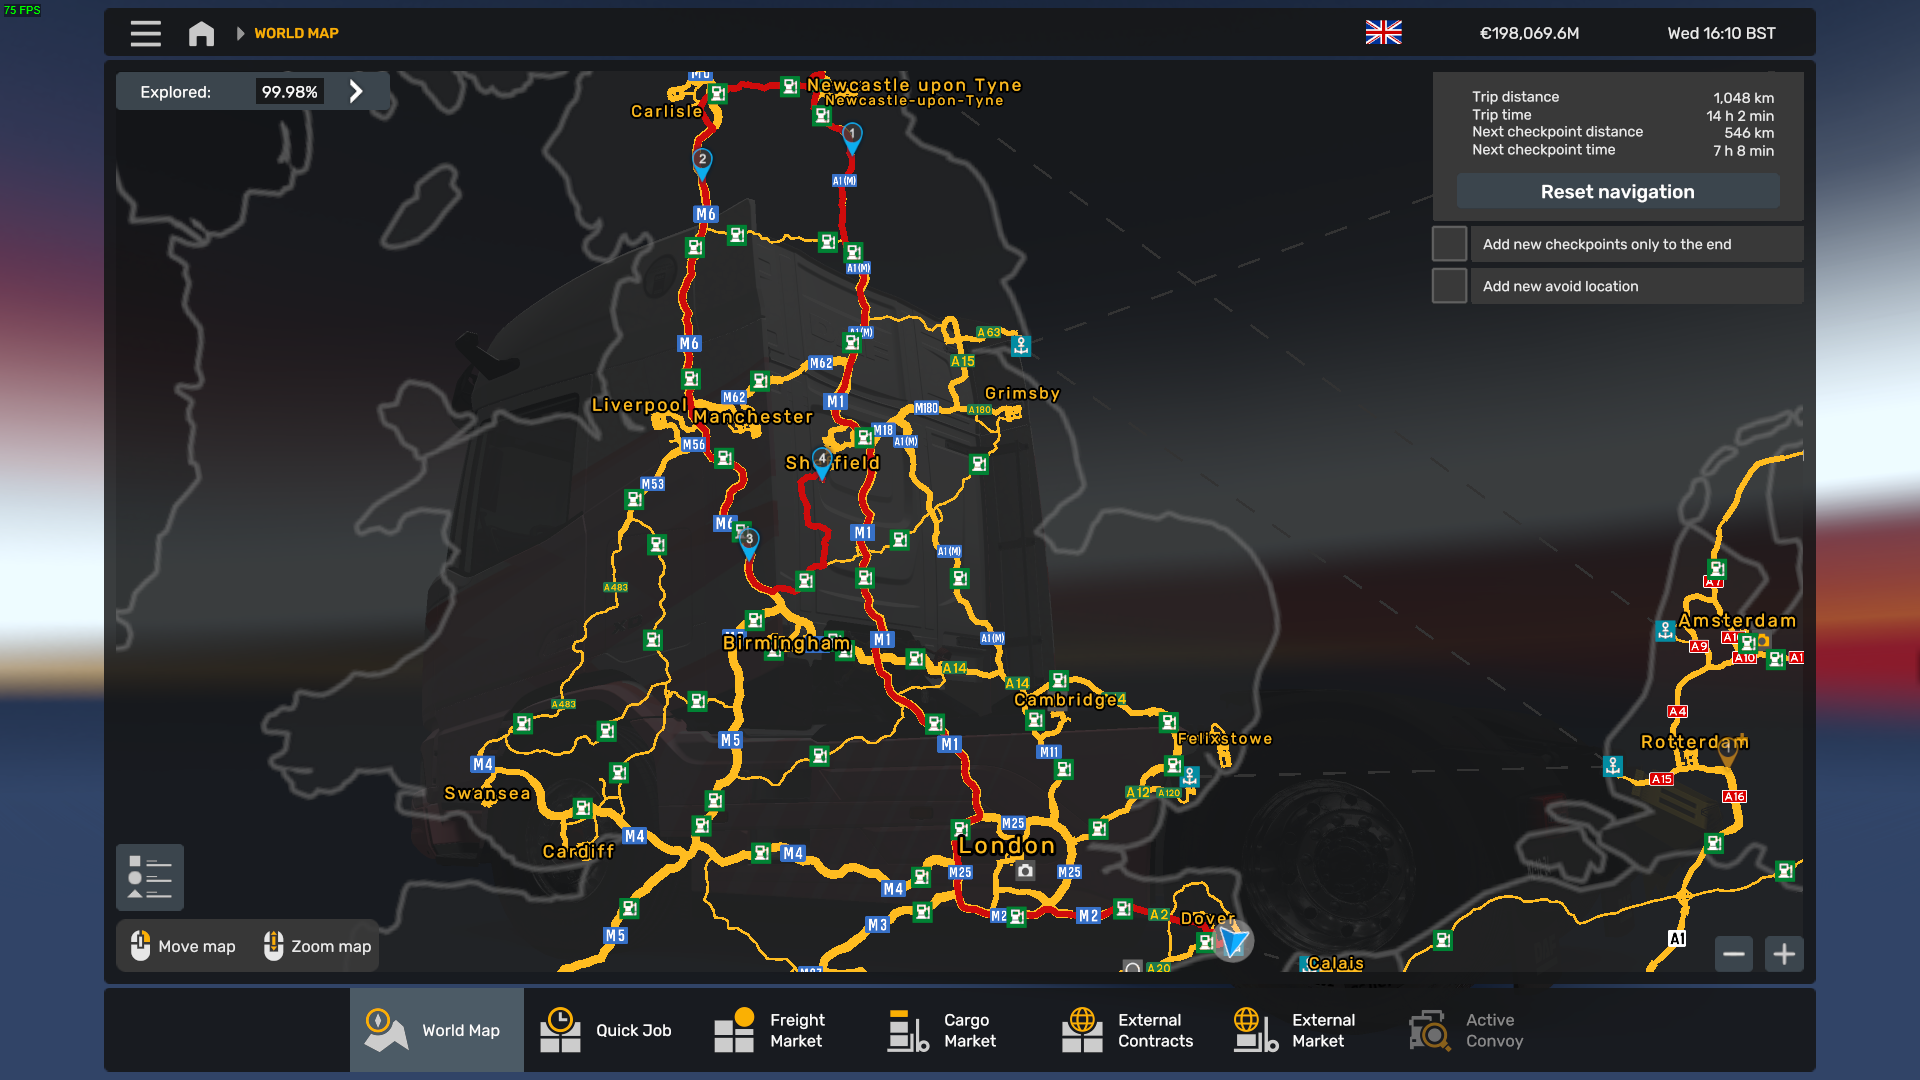Select the World Map tab

(x=437, y=1030)
